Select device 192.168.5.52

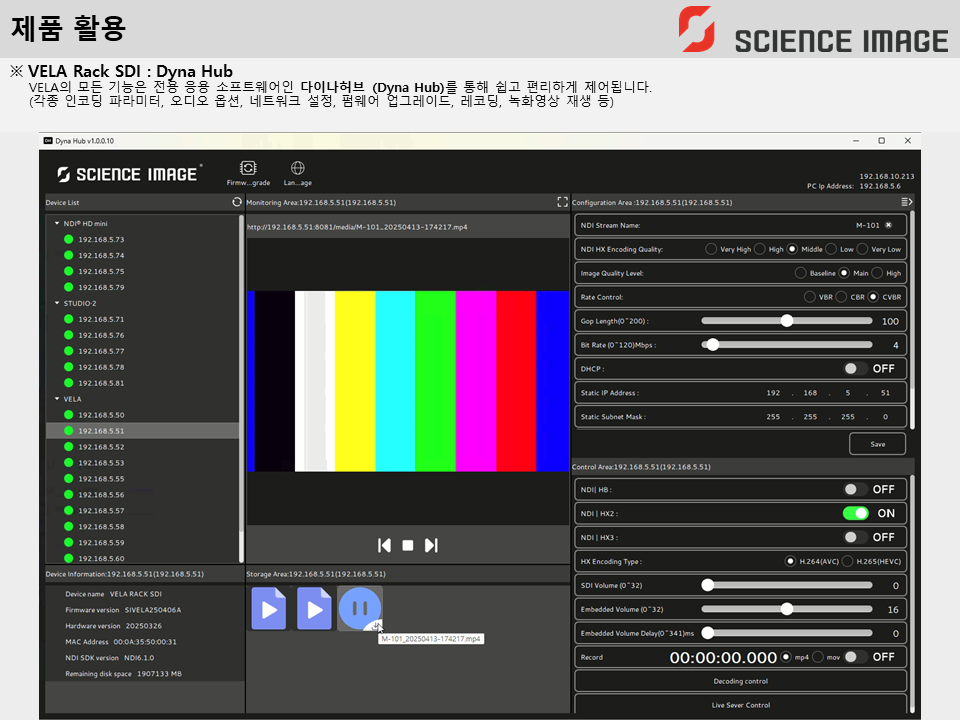[101, 447]
